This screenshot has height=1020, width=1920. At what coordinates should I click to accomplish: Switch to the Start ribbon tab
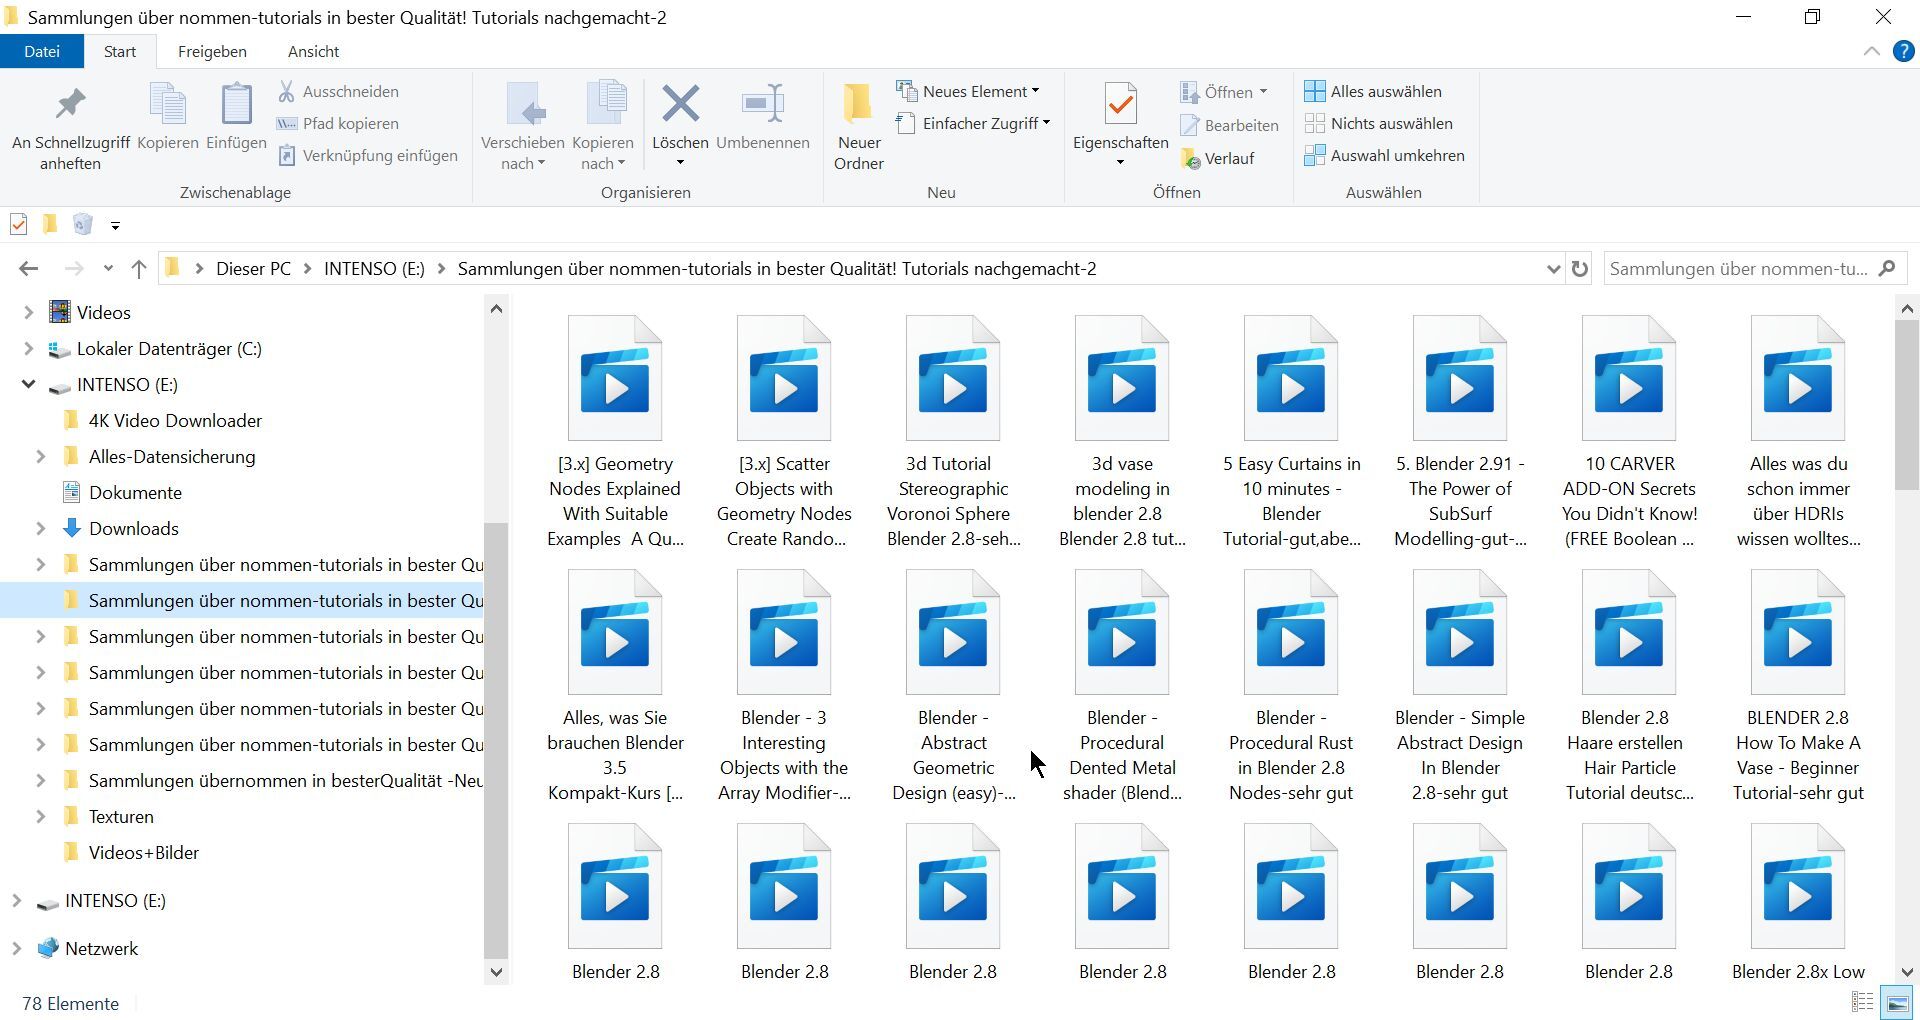[x=120, y=51]
